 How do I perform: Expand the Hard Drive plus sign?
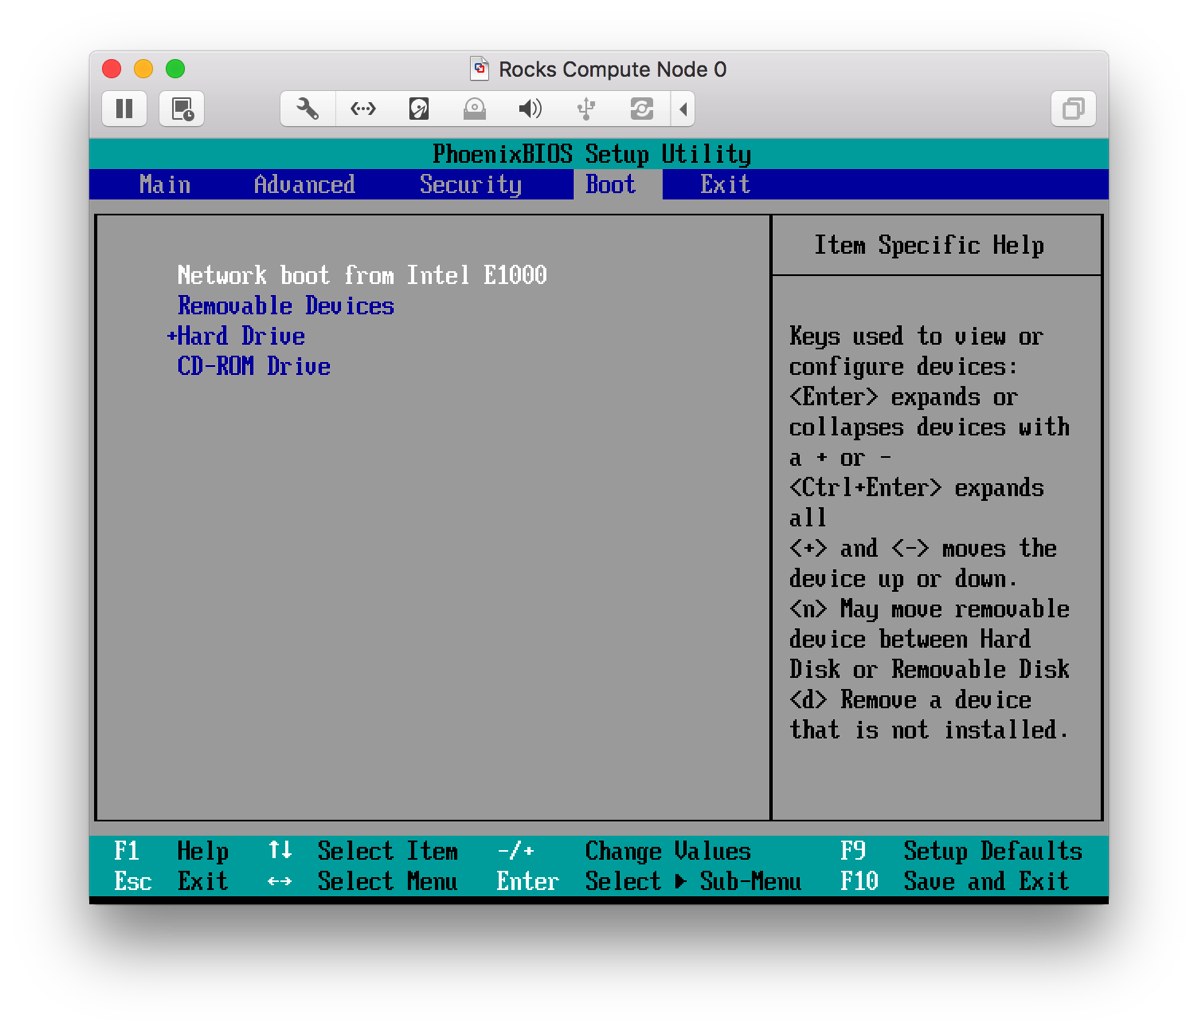[172, 336]
